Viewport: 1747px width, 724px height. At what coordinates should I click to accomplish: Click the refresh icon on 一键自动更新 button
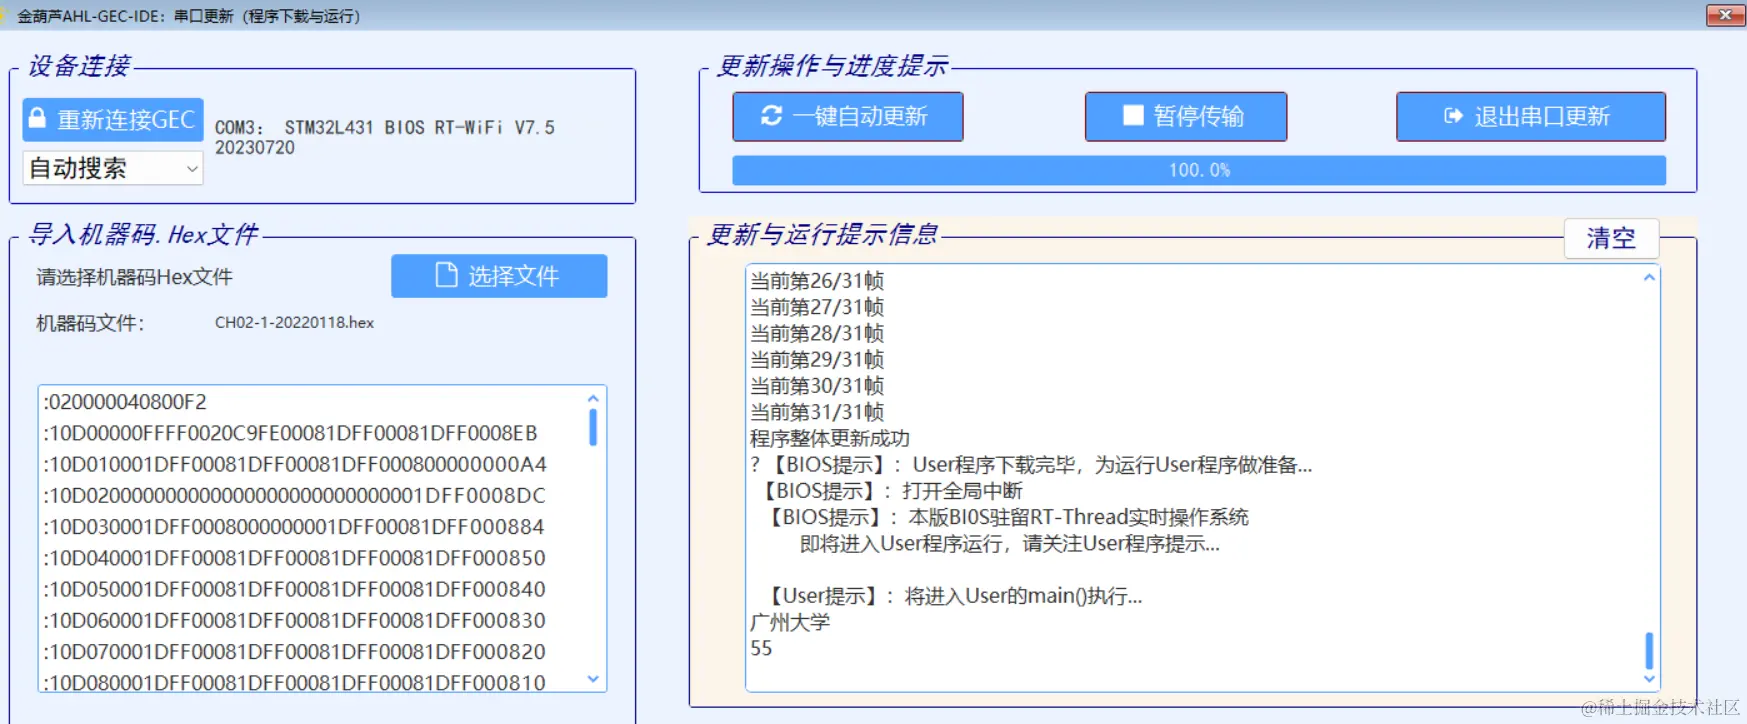pos(771,116)
